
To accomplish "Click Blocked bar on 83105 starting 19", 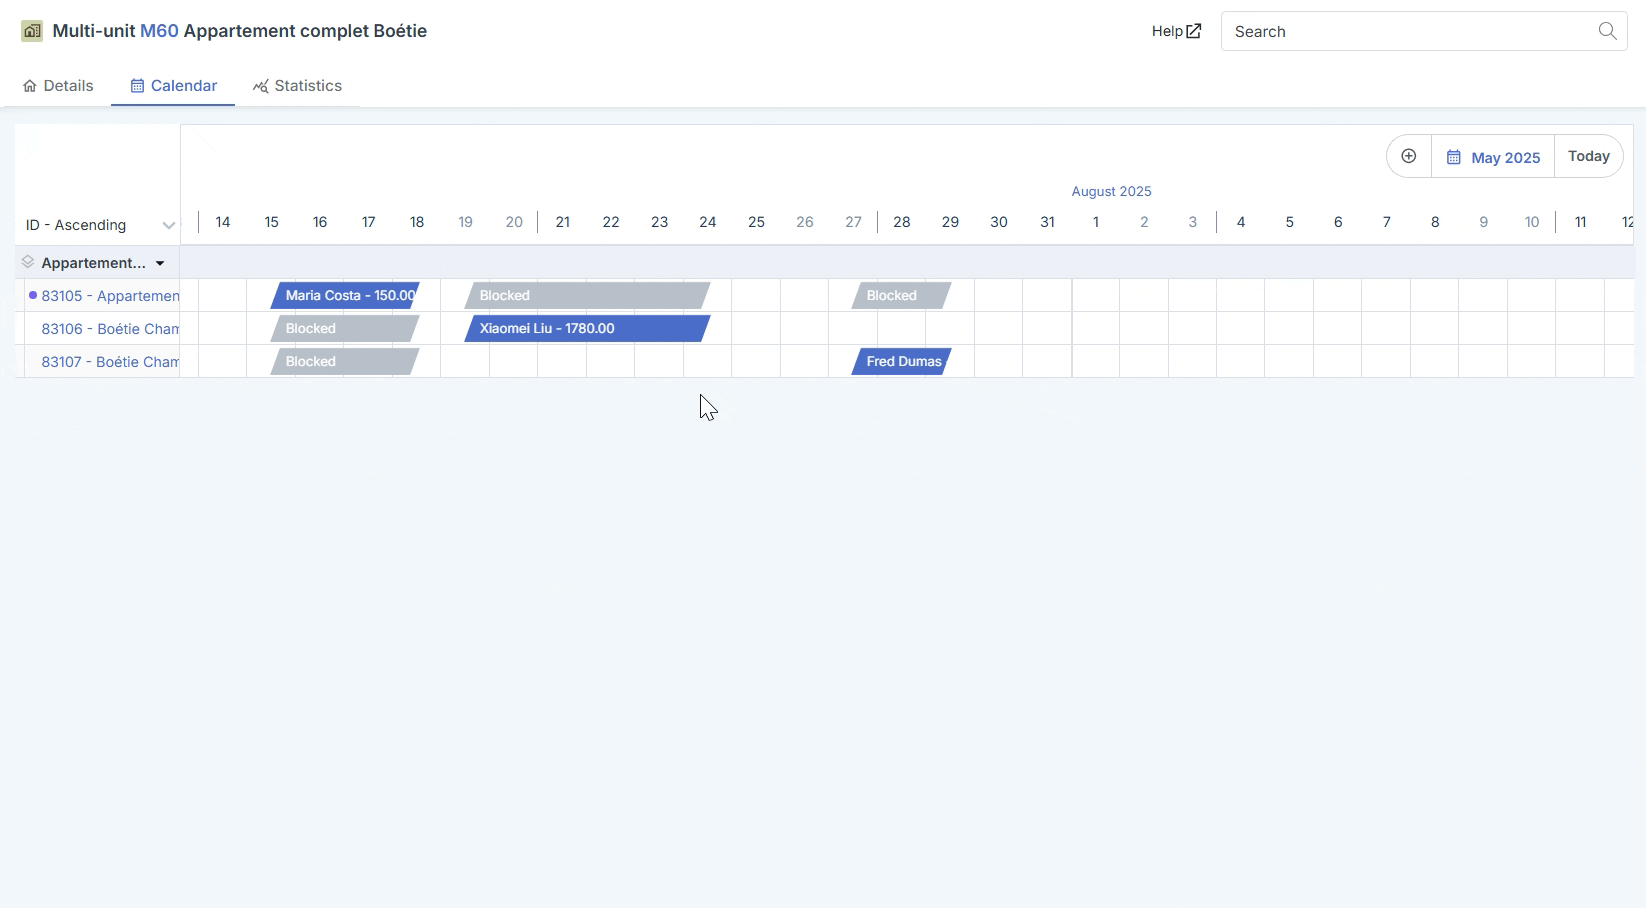I will click(587, 295).
